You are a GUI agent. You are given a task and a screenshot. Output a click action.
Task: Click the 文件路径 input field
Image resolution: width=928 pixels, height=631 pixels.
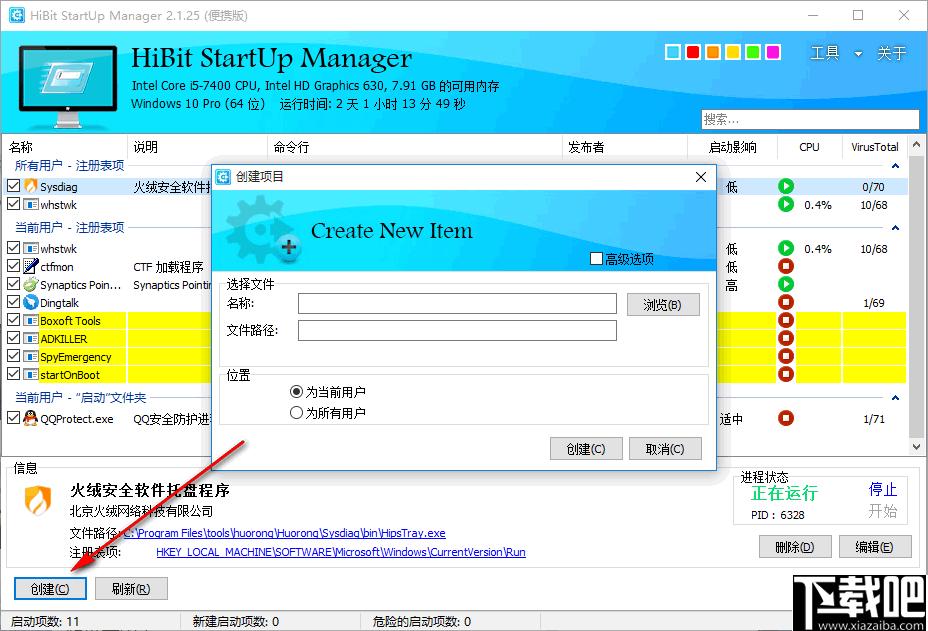coord(457,331)
